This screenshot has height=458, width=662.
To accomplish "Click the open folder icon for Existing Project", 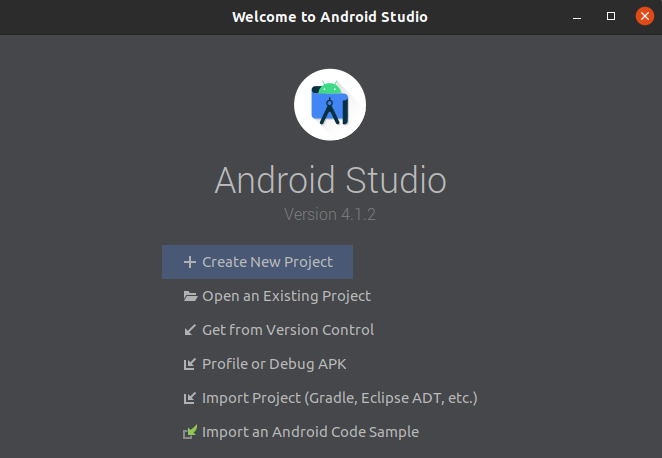I will click(190, 296).
